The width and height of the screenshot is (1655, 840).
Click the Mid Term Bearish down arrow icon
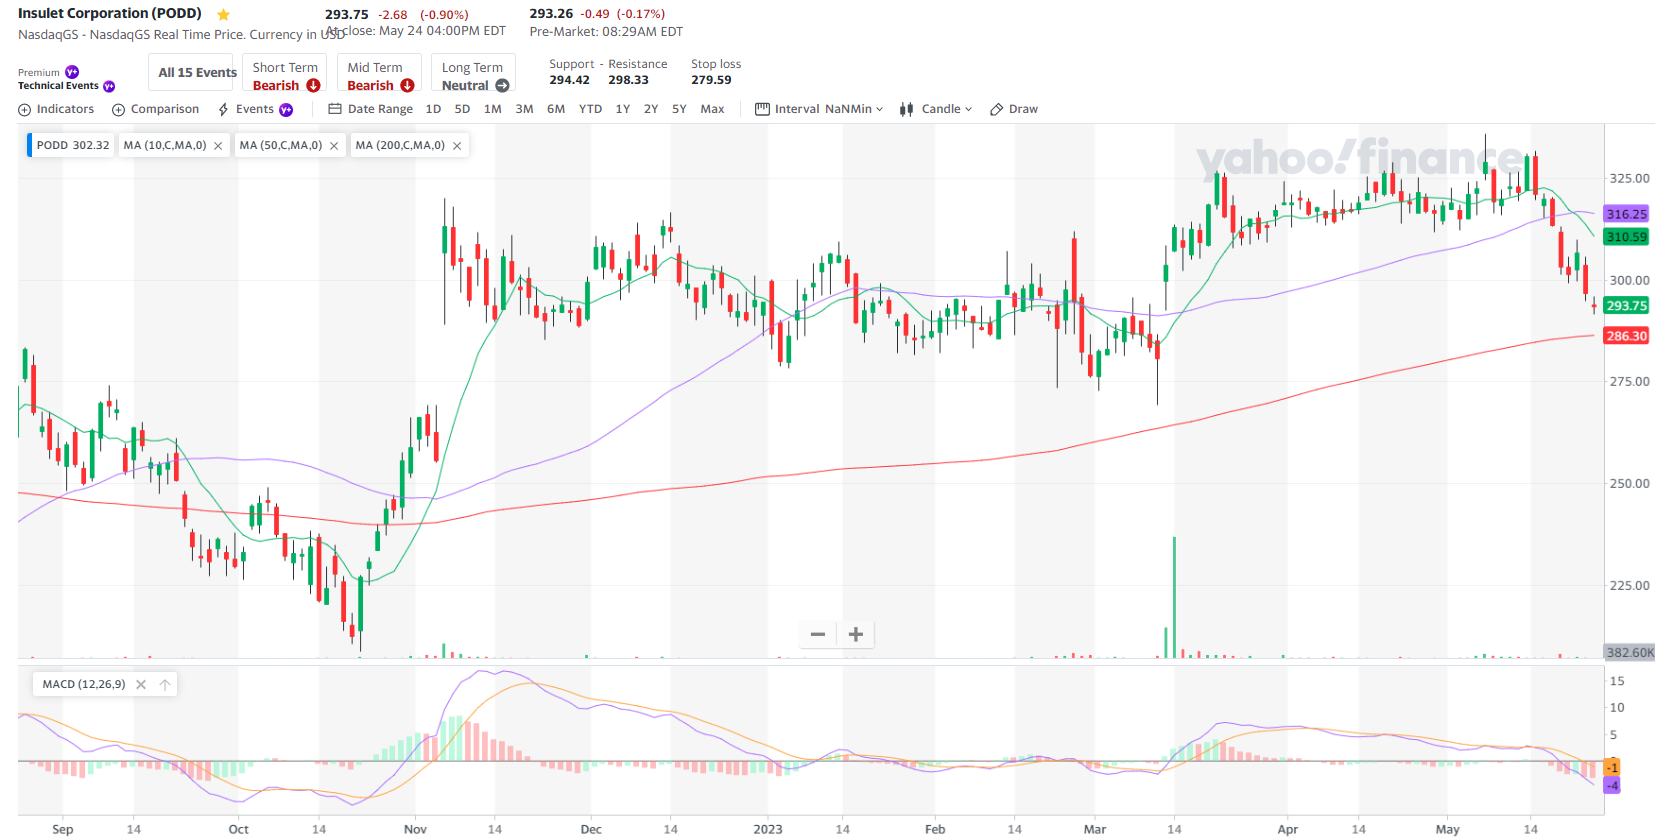click(x=407, y=86)
